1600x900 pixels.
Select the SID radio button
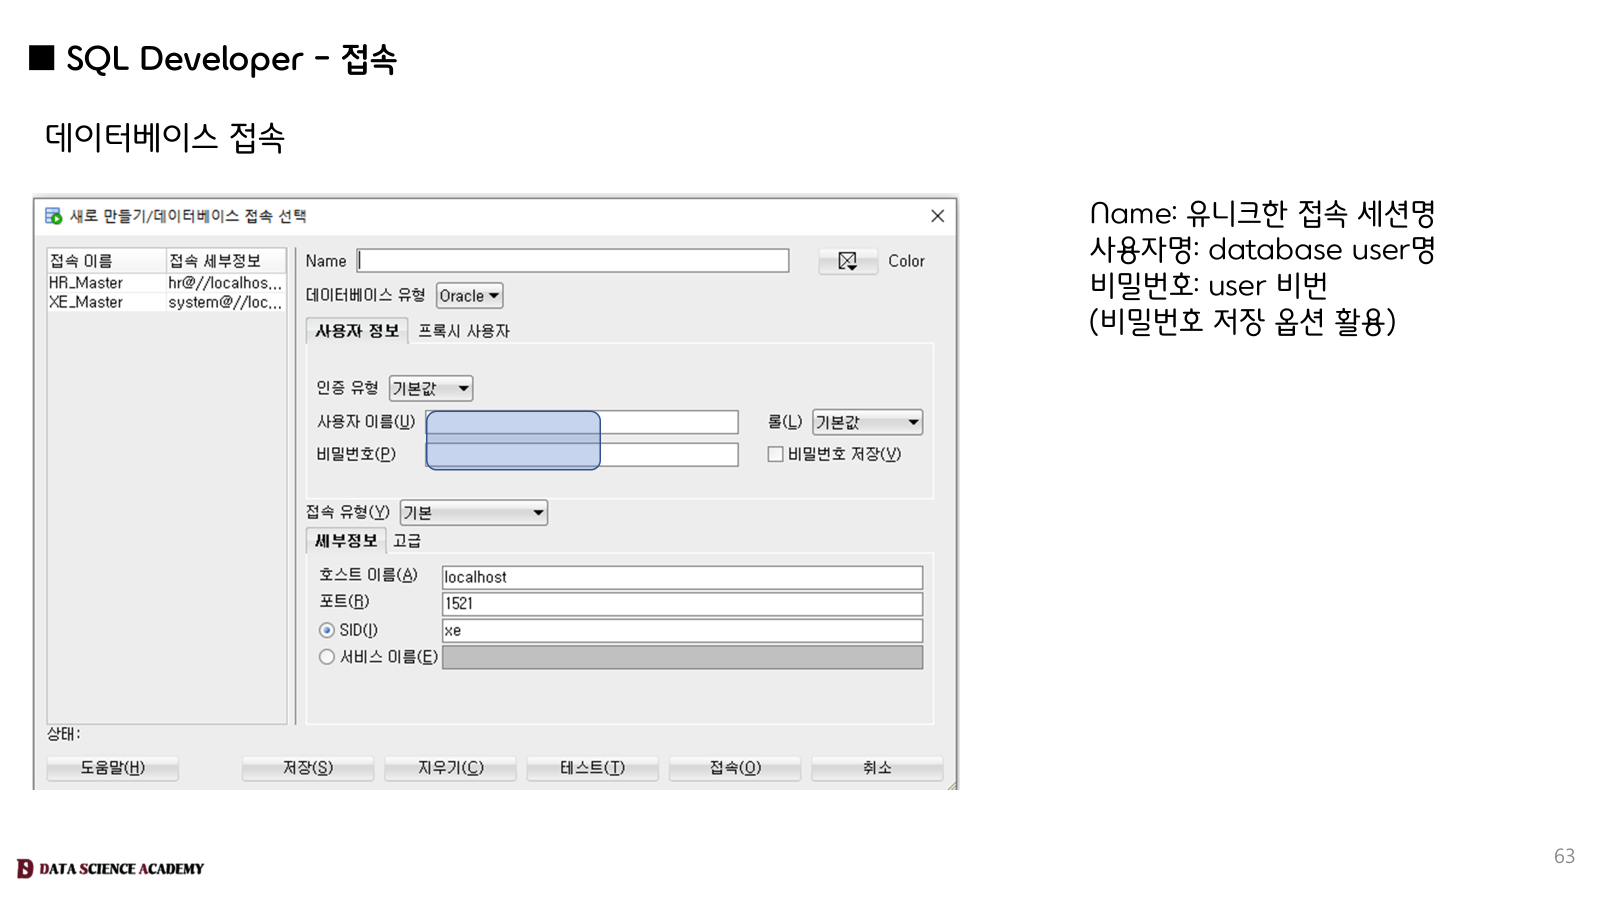[x=327, y=630]
